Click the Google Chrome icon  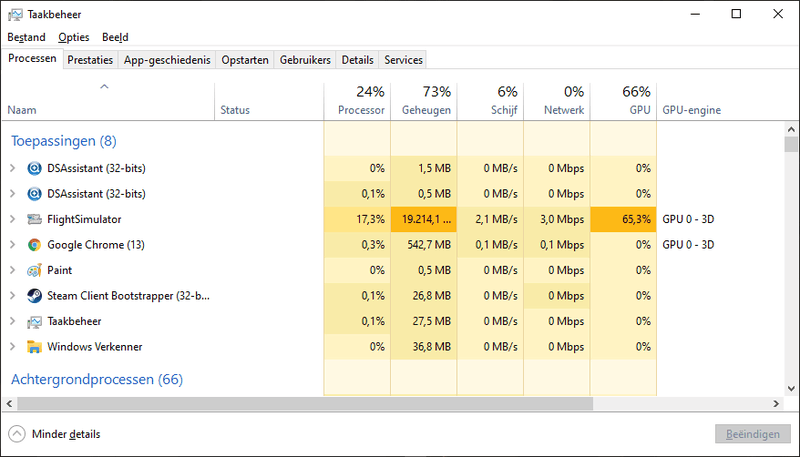34,245
